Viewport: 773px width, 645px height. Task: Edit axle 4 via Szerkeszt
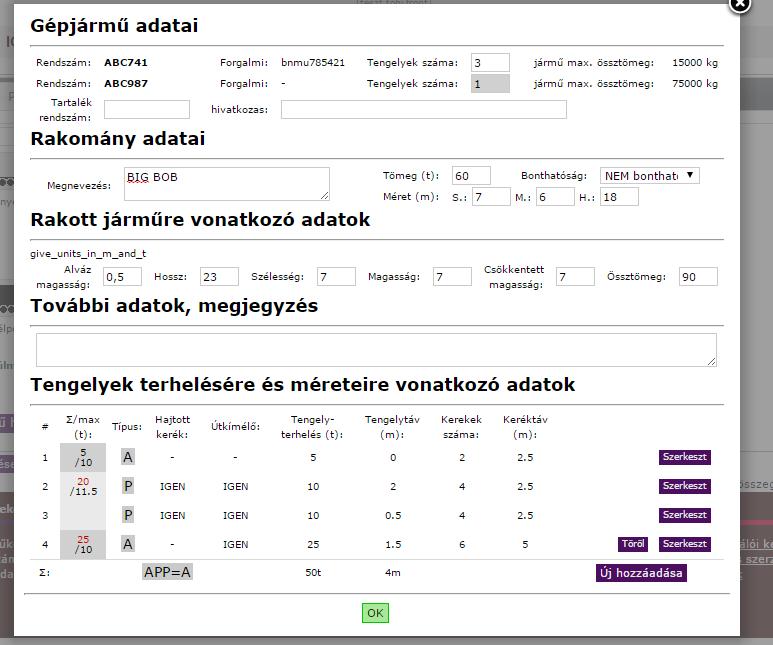(685, 543)
